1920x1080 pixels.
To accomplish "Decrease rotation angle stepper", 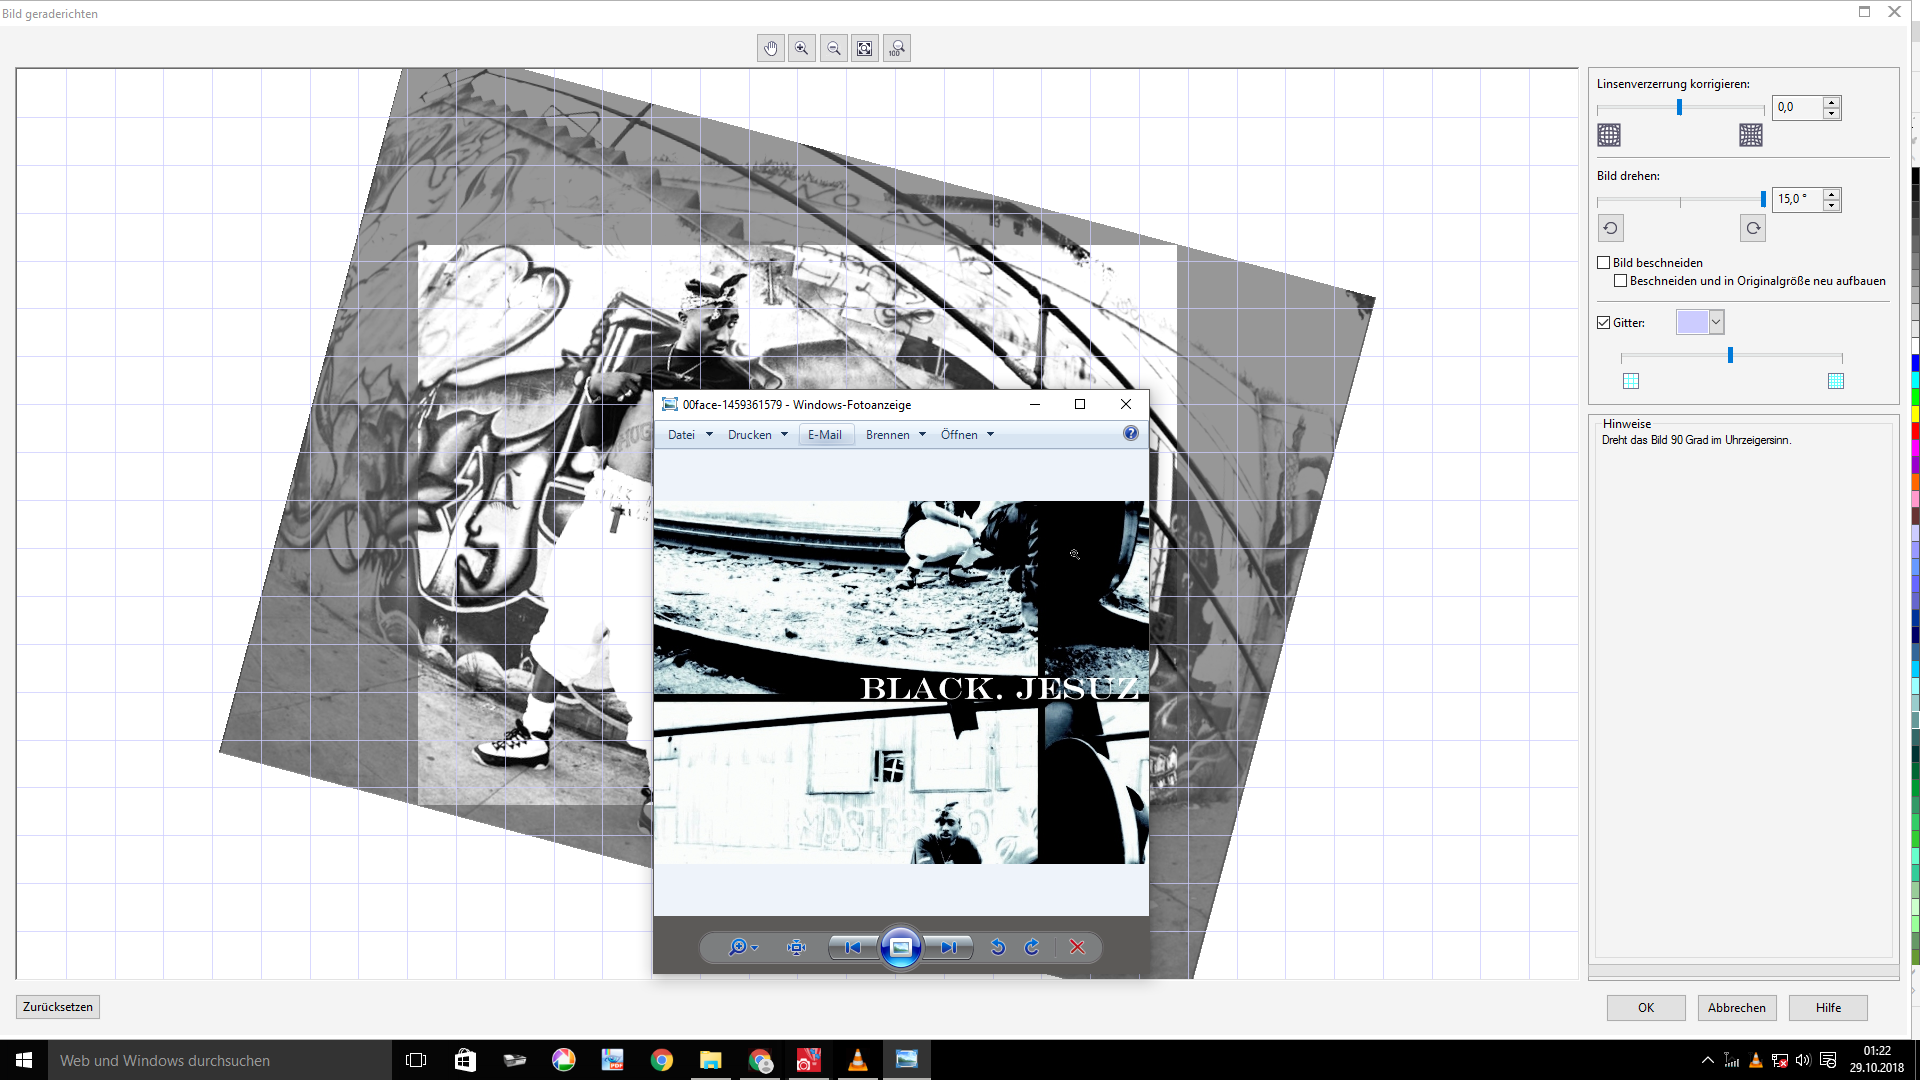I will point(1831,205).
